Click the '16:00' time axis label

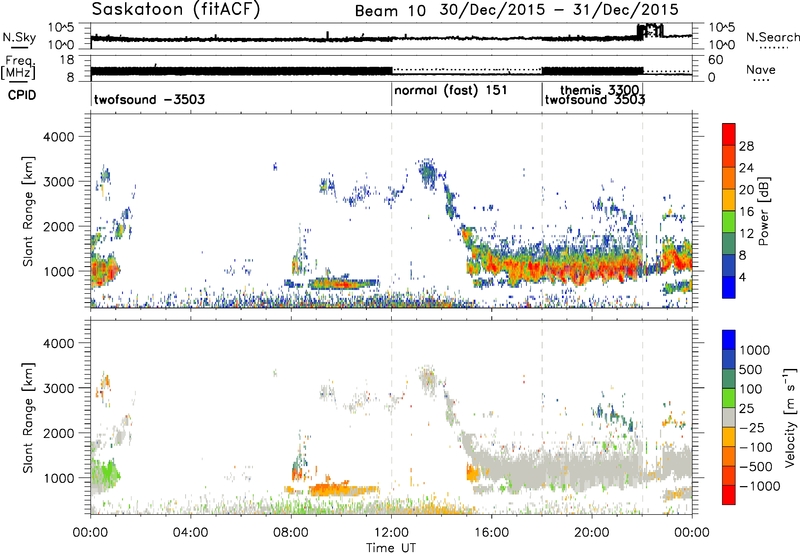tap(491, 533)
